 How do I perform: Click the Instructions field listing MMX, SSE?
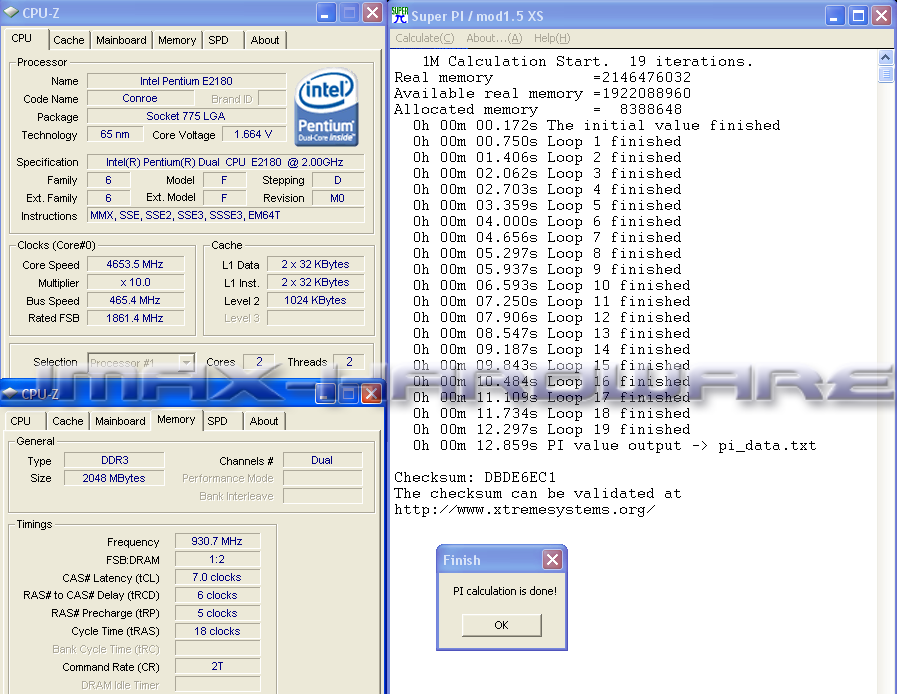pos(226,216)
